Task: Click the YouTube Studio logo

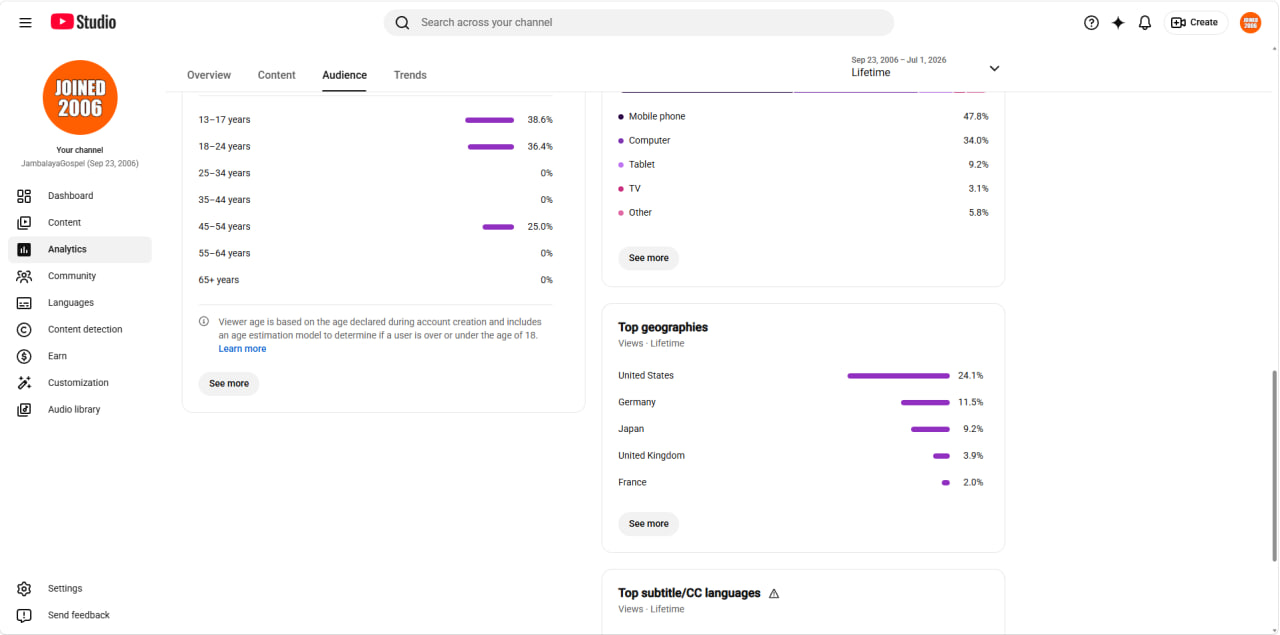Action: pos(83,22)
